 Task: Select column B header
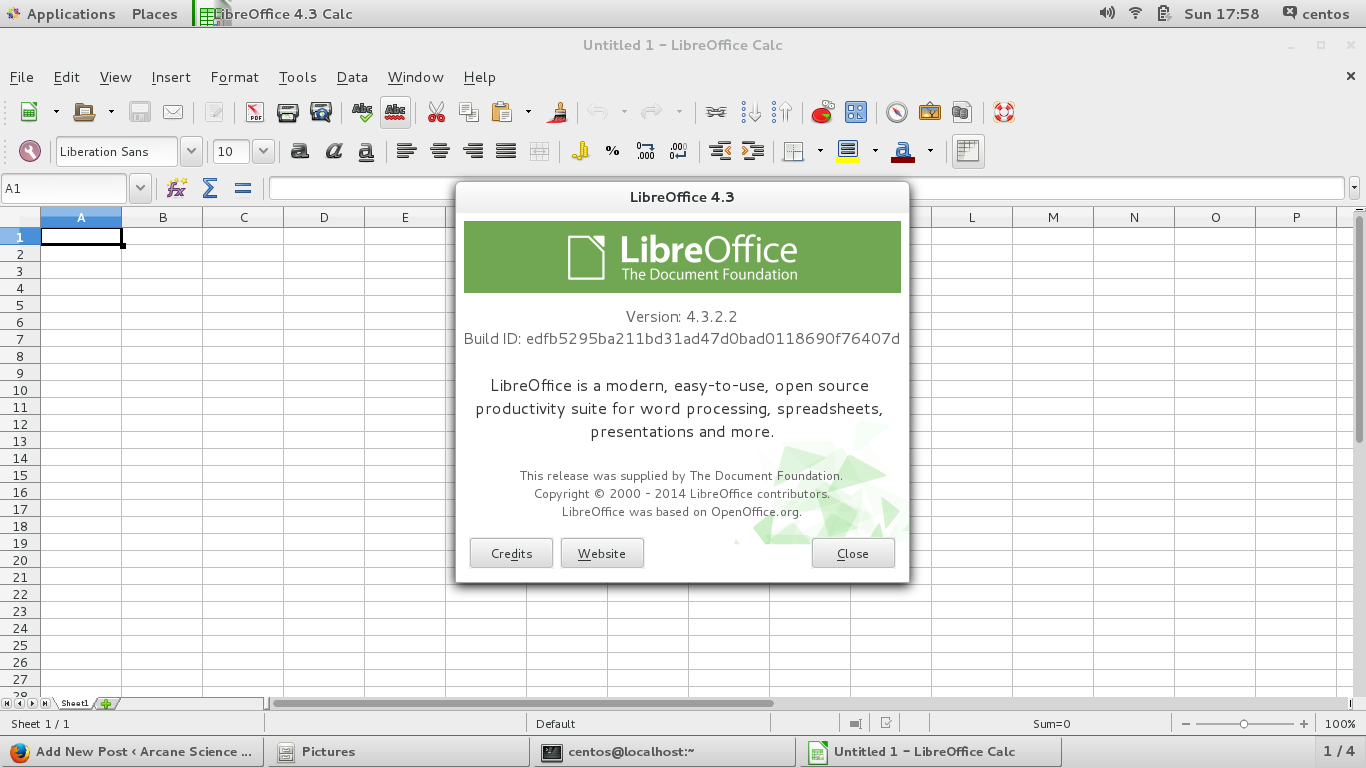[162, 217]
